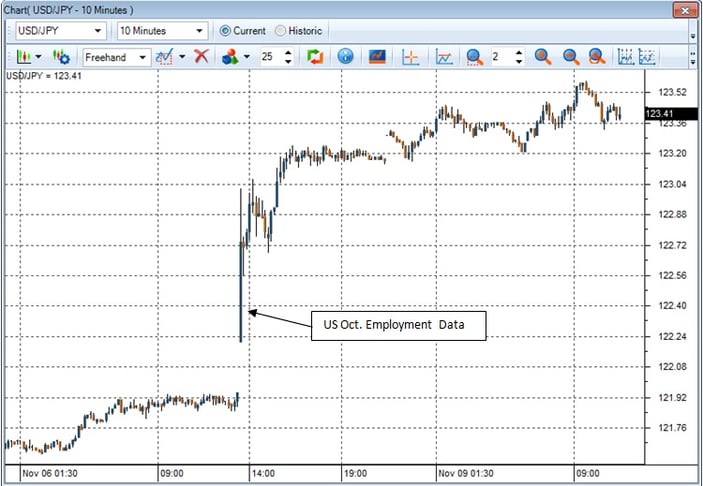
Task: Click the 19:00 time axis label
Action: coord(355,473)
